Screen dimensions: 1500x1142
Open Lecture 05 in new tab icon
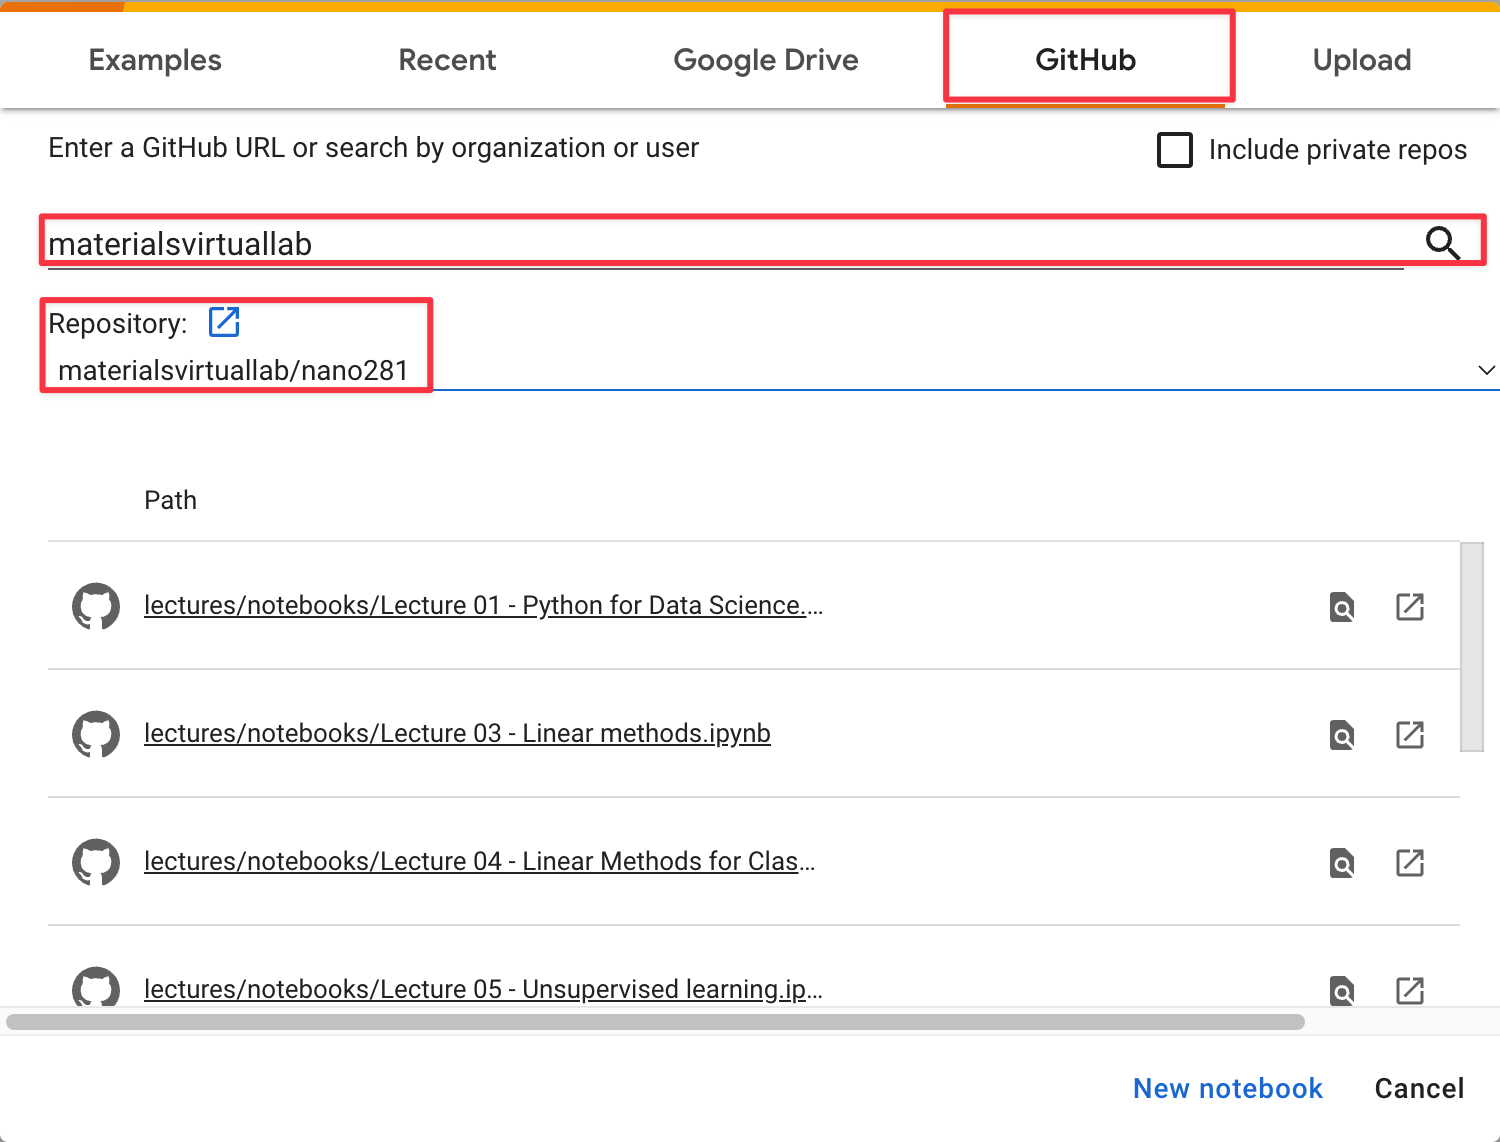coord(1410,990)
